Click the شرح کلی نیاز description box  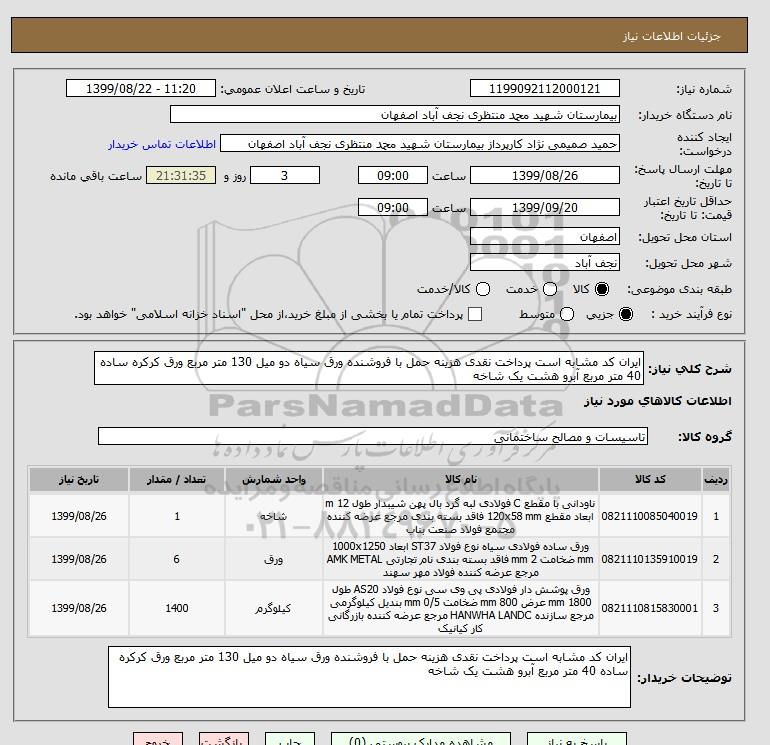[x=369, y=368]
